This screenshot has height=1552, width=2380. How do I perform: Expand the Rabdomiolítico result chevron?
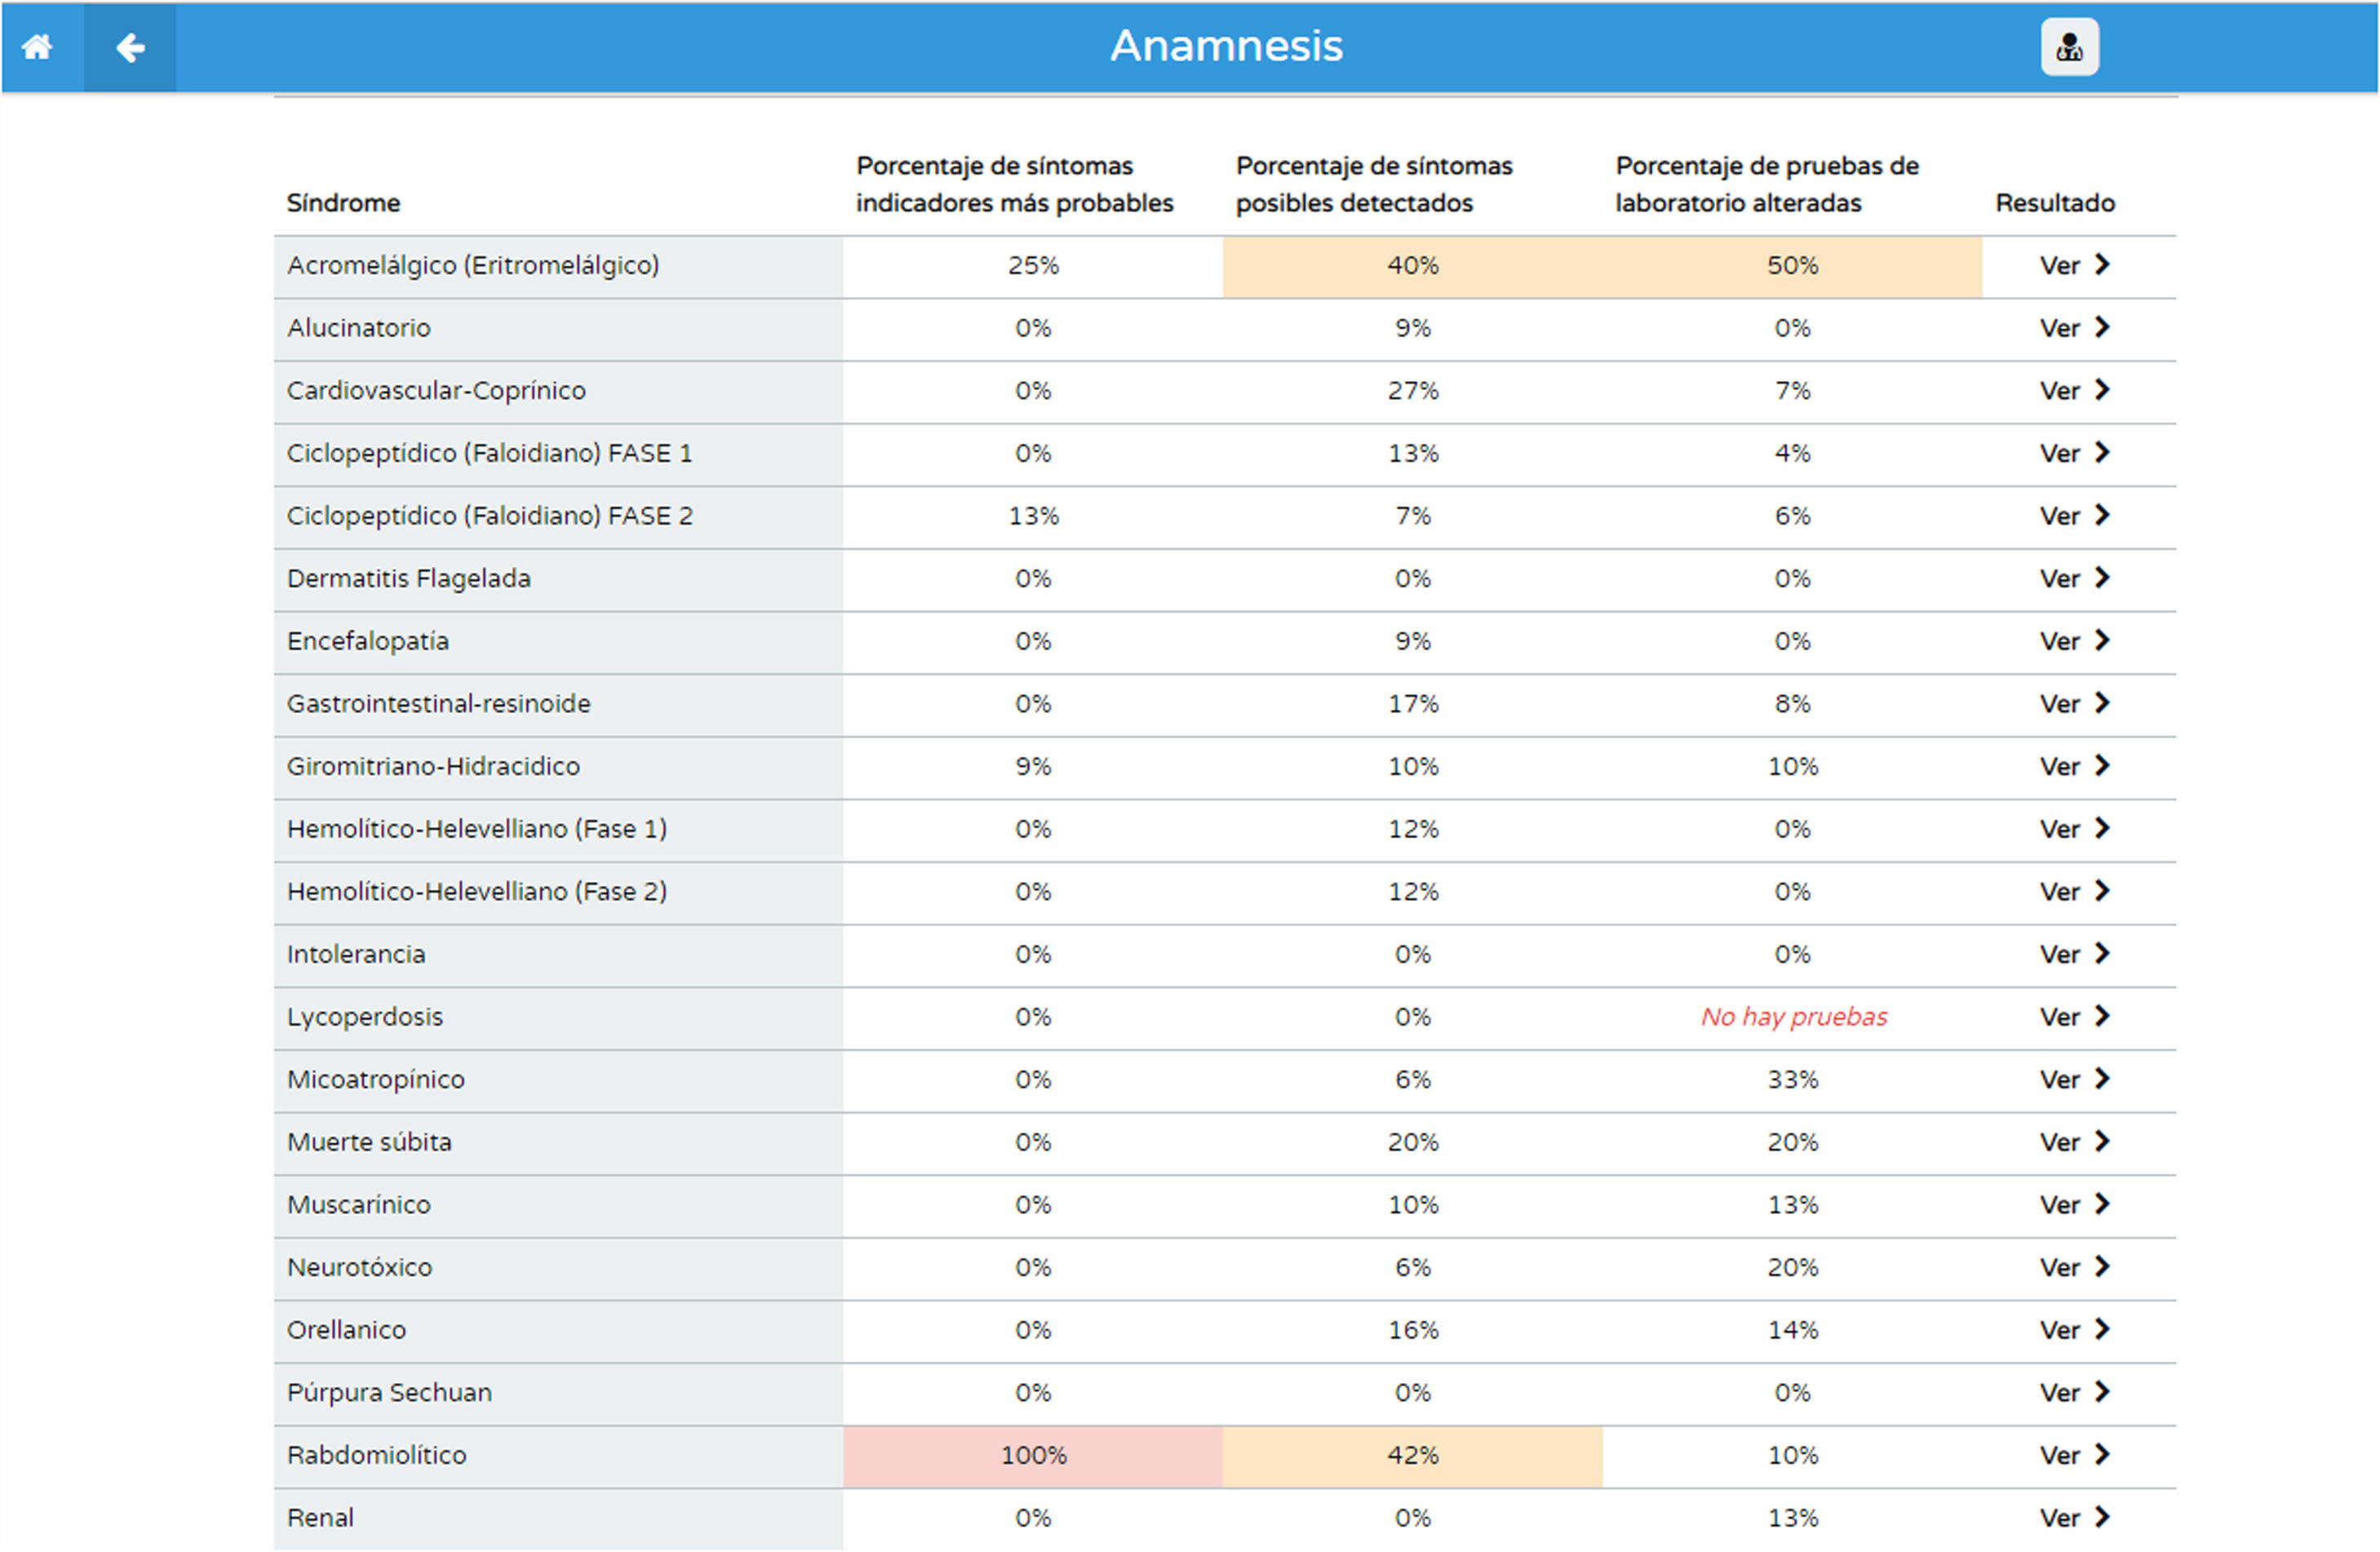2102,1455
